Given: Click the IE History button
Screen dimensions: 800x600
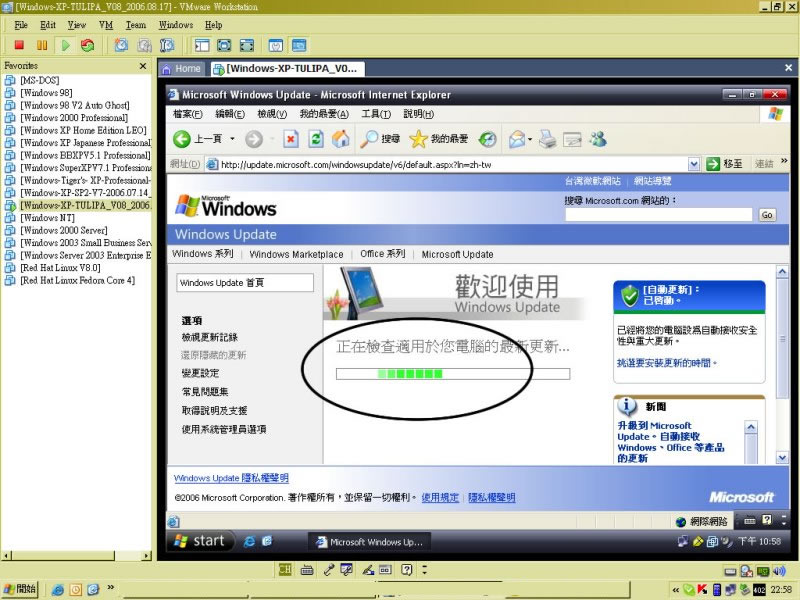Looking at the screenshot, I should click(x=488, y=139).
